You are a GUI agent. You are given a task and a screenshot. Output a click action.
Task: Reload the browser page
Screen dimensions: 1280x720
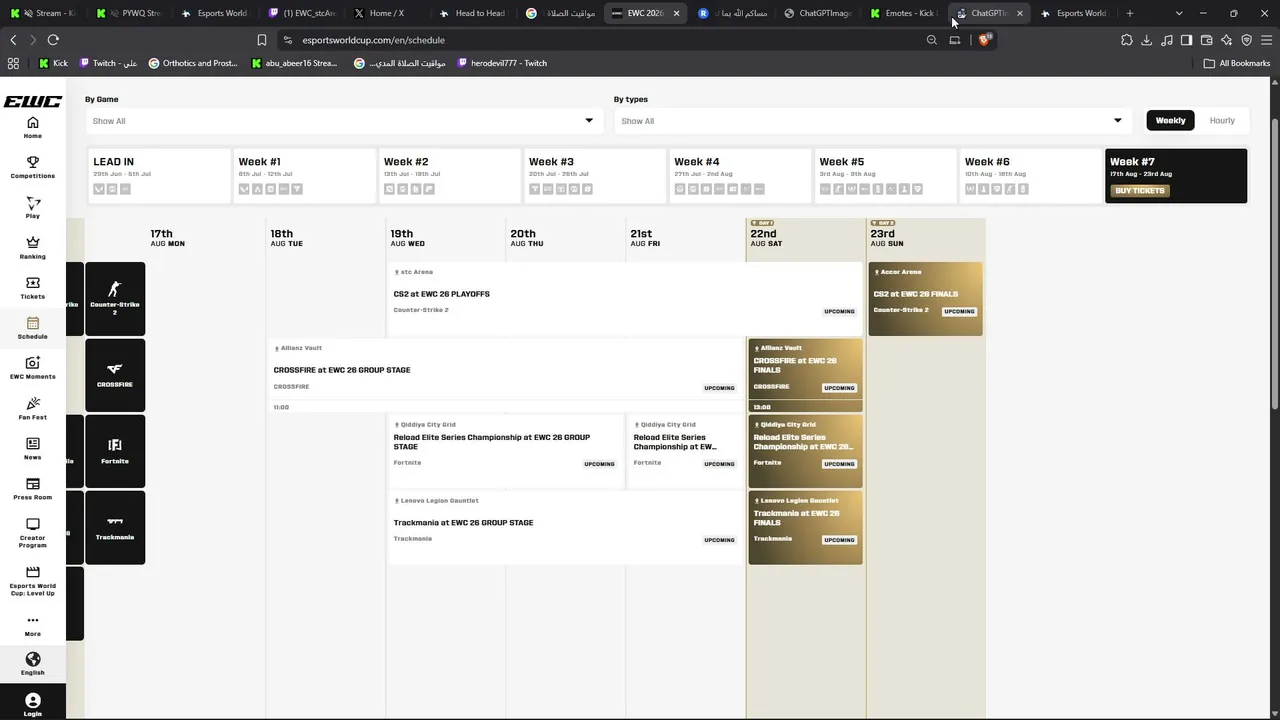click(x=53, y=40)
